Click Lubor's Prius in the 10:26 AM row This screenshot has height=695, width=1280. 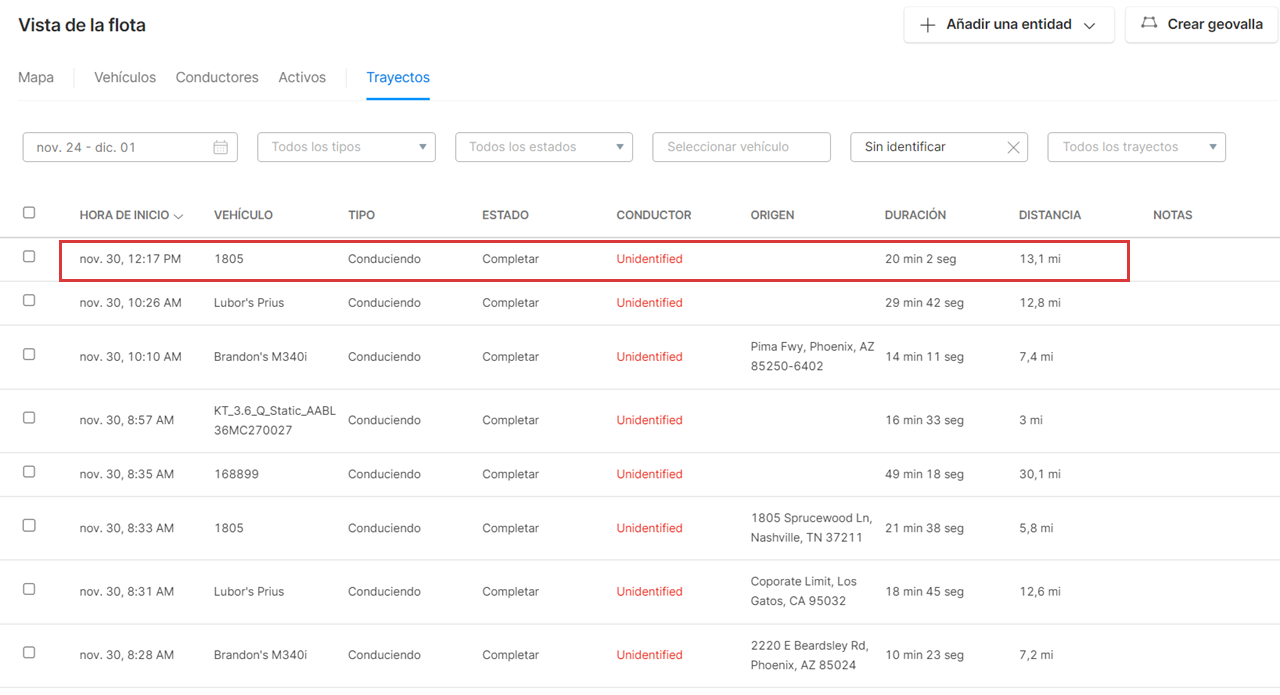[x=249, y=303]
